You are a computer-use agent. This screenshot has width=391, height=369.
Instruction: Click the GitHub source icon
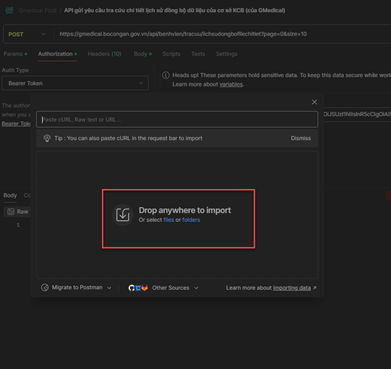point(131,288)
